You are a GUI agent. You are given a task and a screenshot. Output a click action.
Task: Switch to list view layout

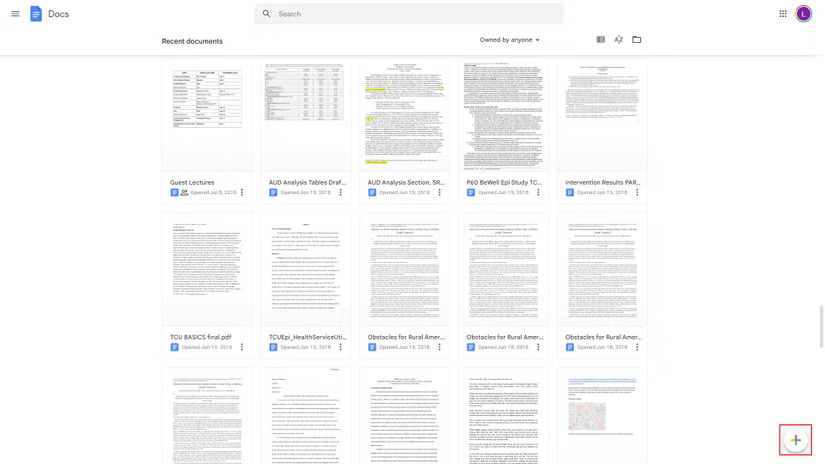pos(601,40)
